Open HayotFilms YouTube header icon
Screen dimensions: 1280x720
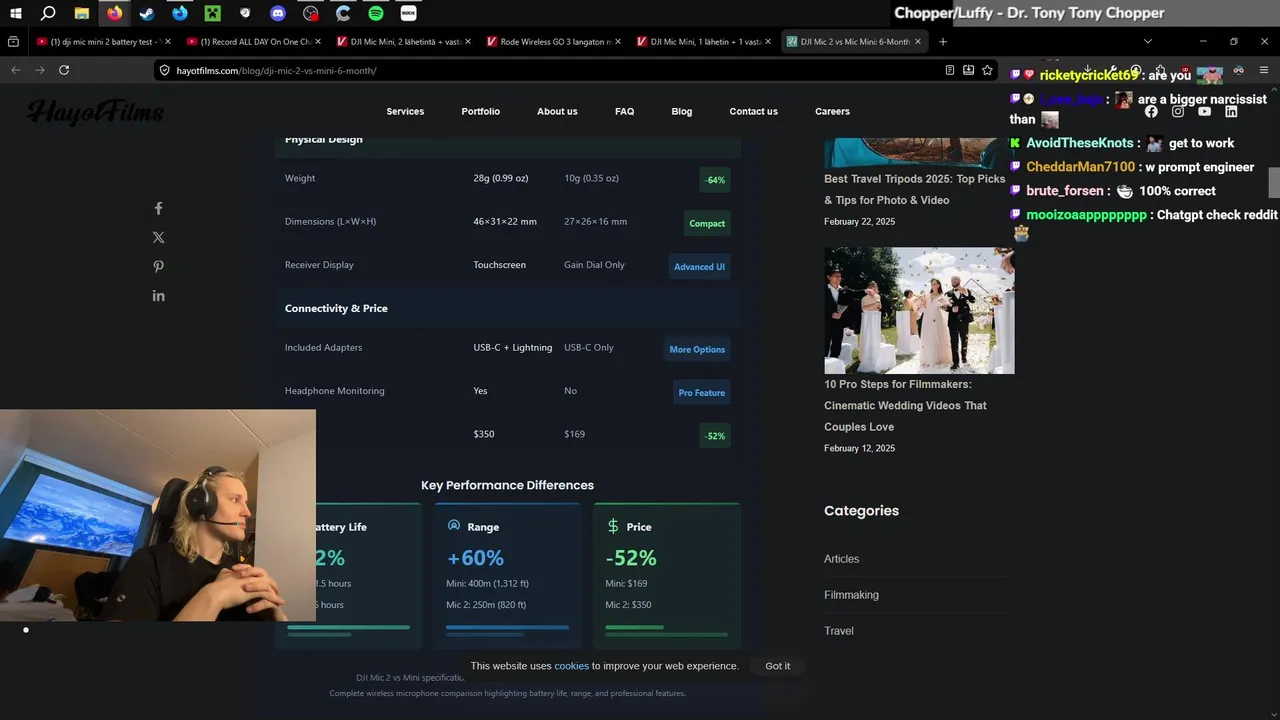1204,111
